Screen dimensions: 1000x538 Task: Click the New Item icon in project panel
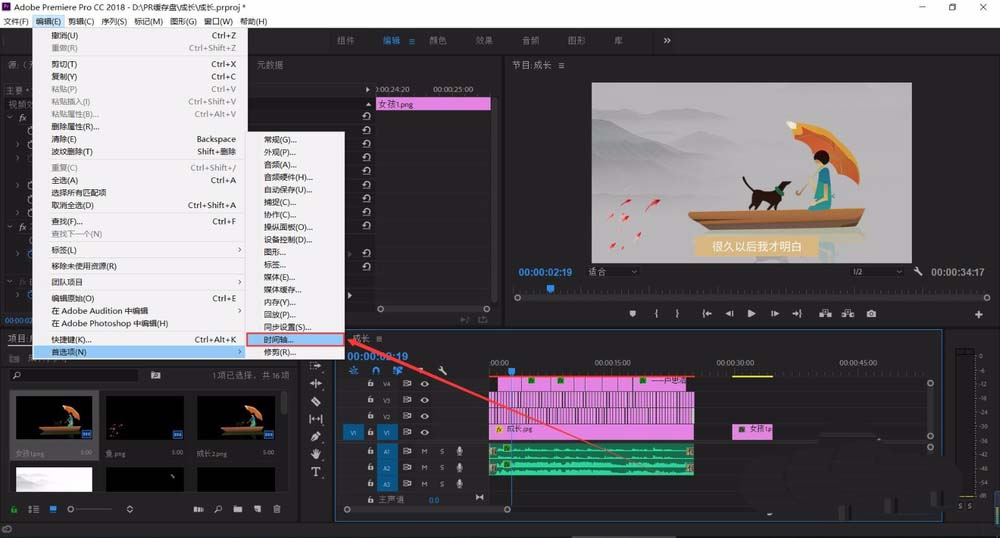[257, 509]
